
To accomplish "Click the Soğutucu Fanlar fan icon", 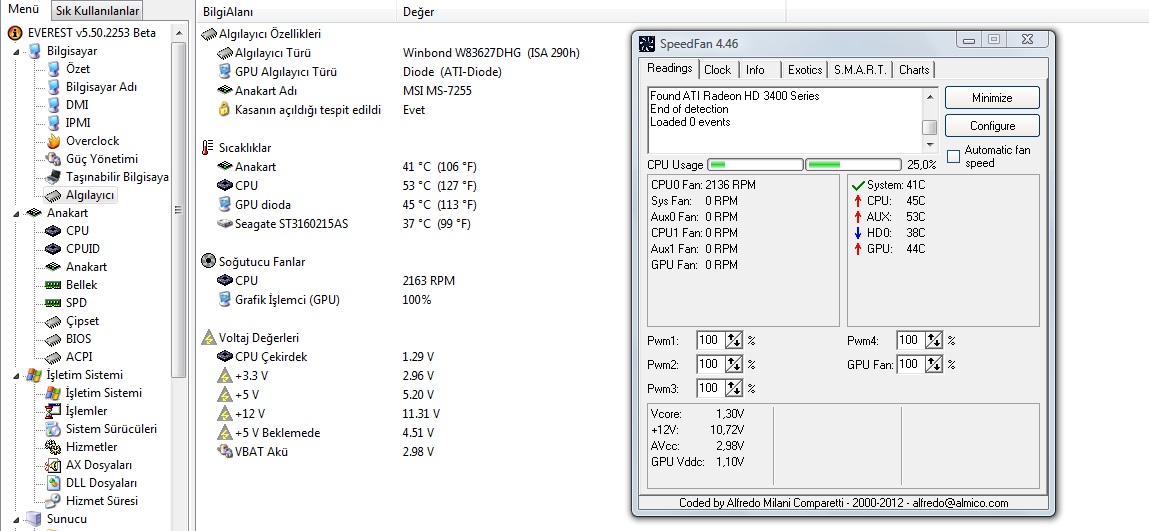I will point(208,261).
